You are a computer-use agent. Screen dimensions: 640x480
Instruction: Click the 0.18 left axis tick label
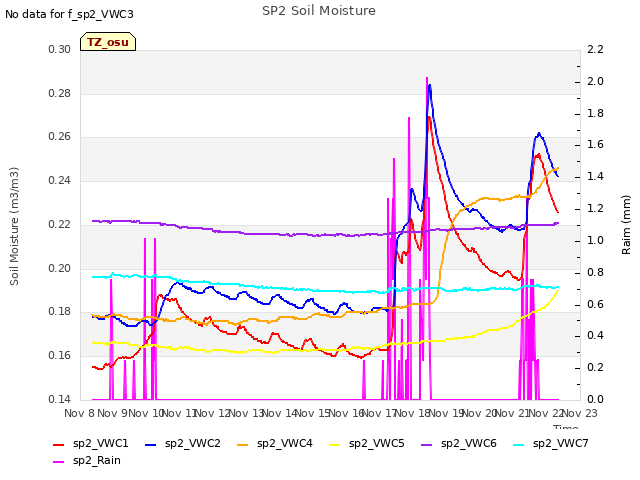(x=60, y=312)
